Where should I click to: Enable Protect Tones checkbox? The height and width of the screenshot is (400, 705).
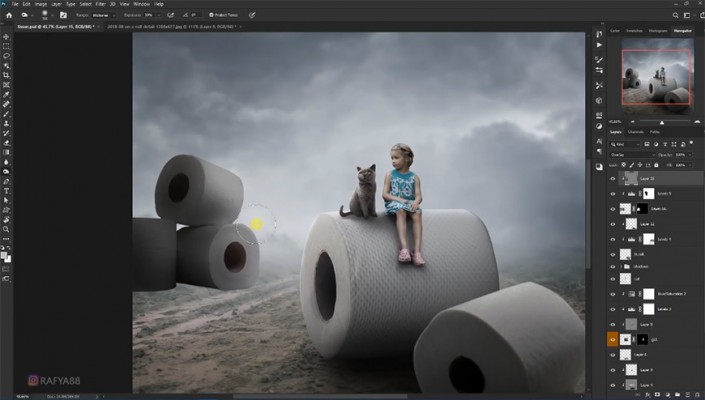coord(211,15)
